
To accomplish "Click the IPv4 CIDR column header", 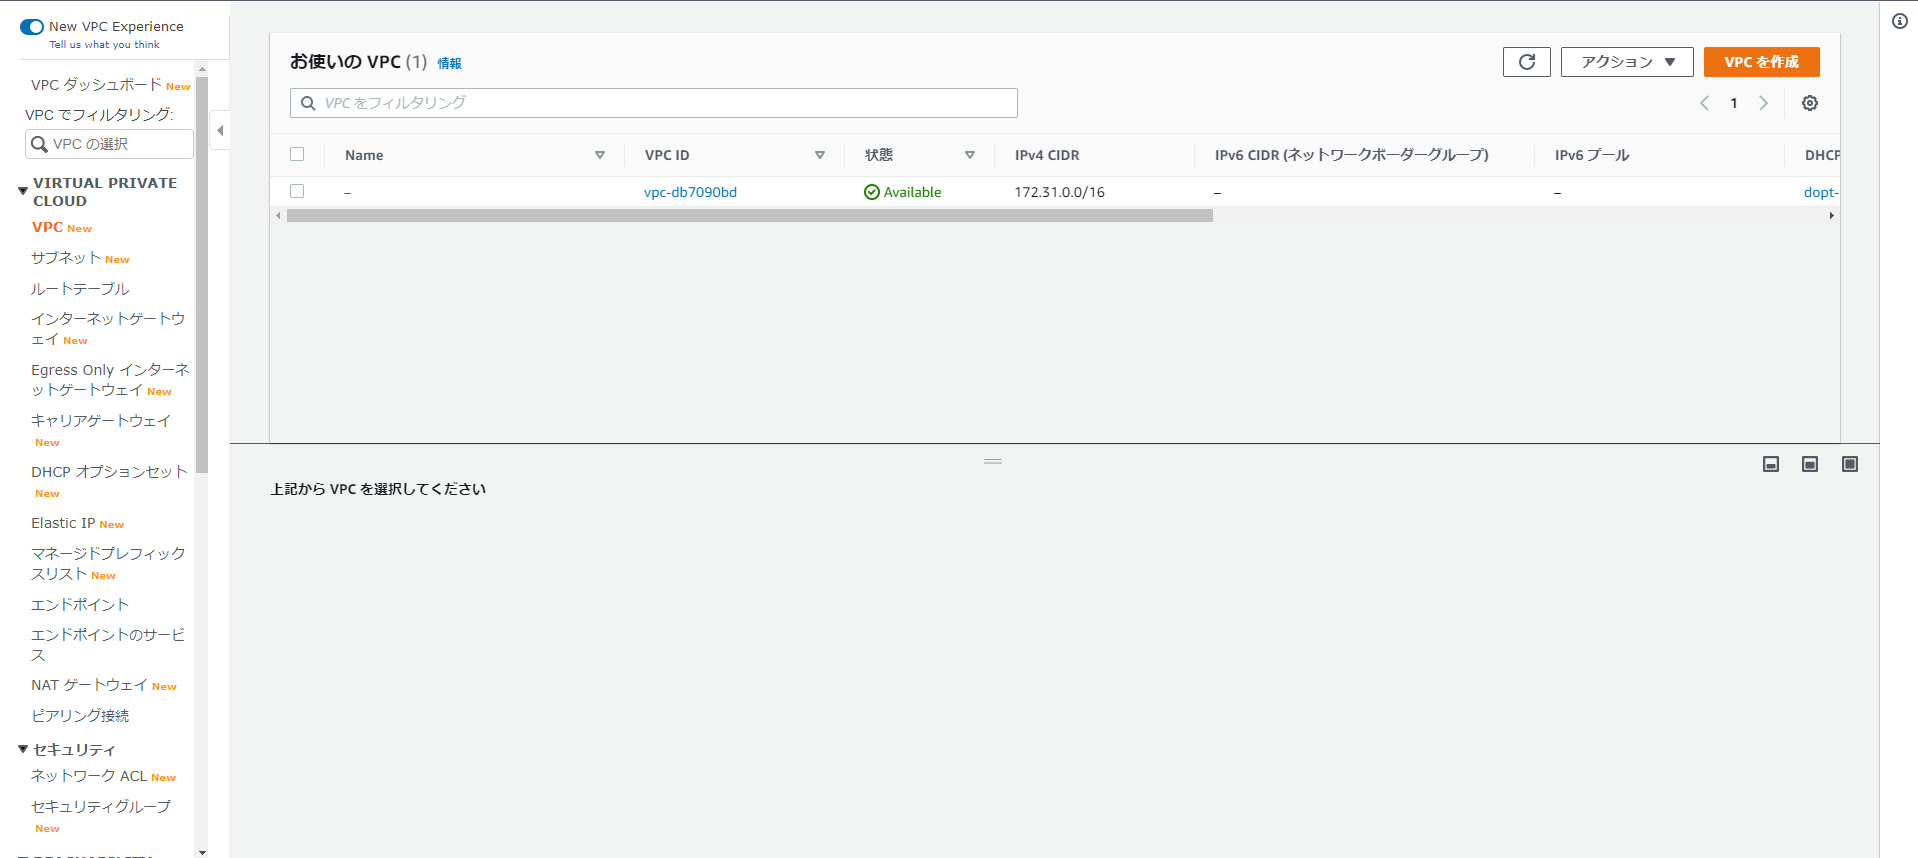I will pyautogui.click(x=1047, y=155).
